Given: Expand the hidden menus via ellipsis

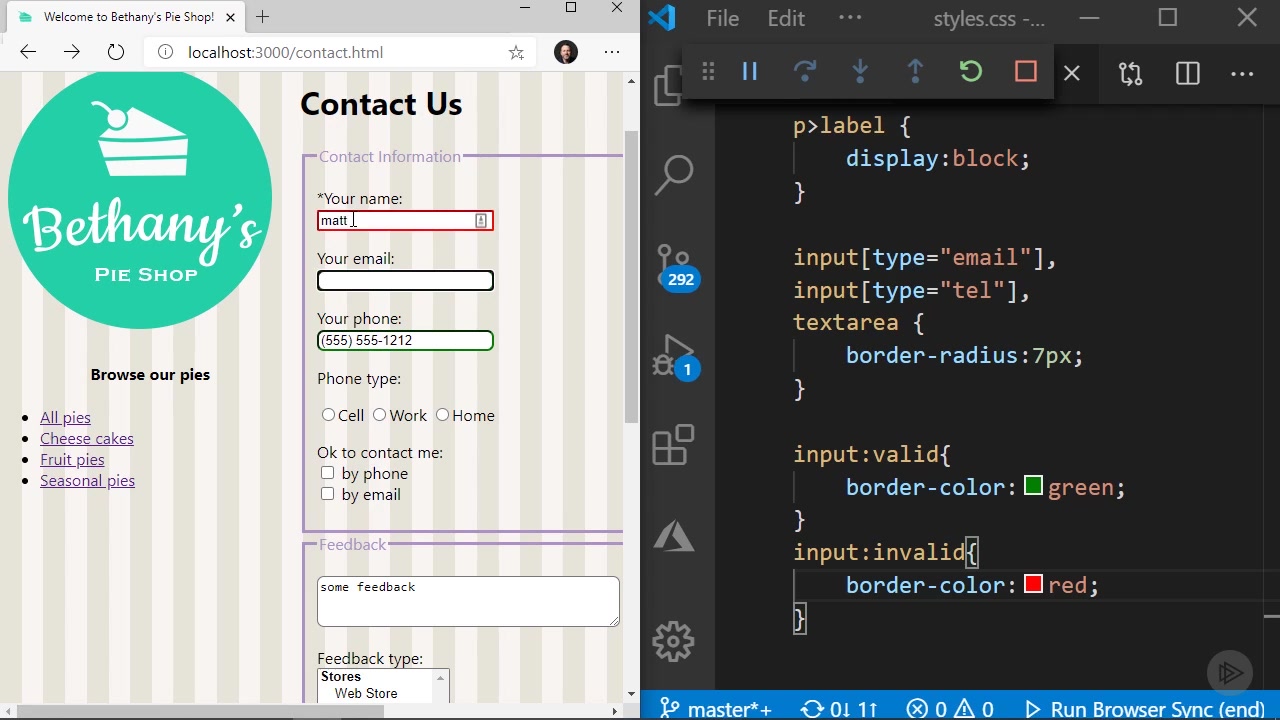Looking at the screenshot, I should 850,19.
